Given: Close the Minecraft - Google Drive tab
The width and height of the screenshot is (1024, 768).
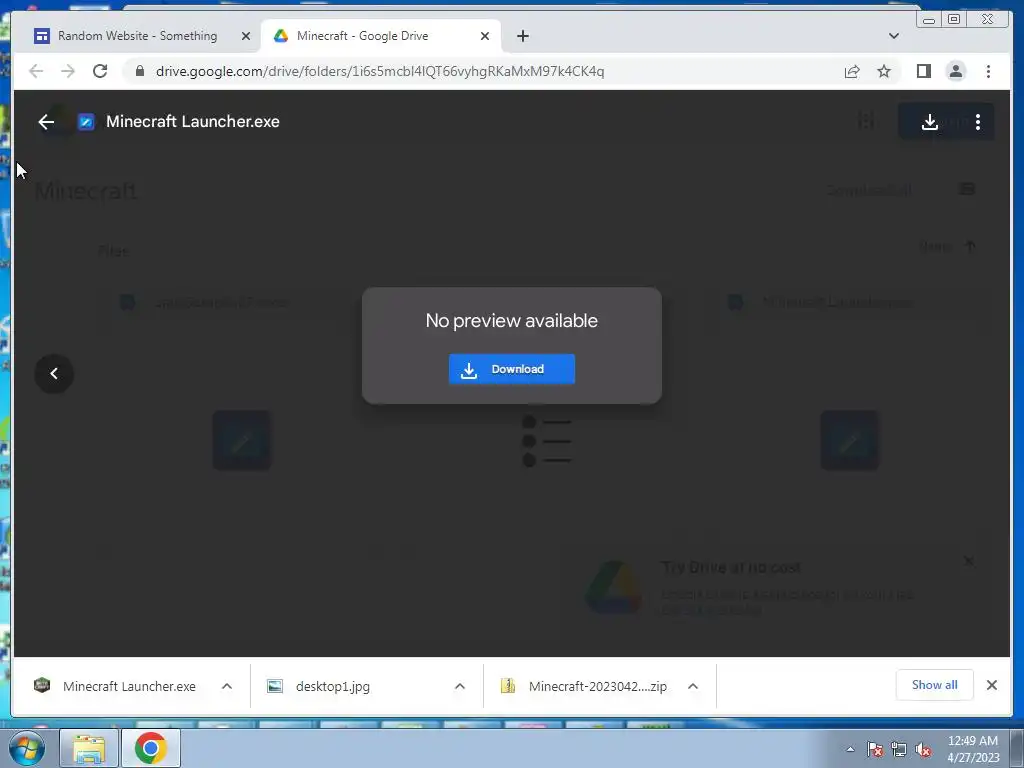Looking at the screenshot, I should pos(485,37).
